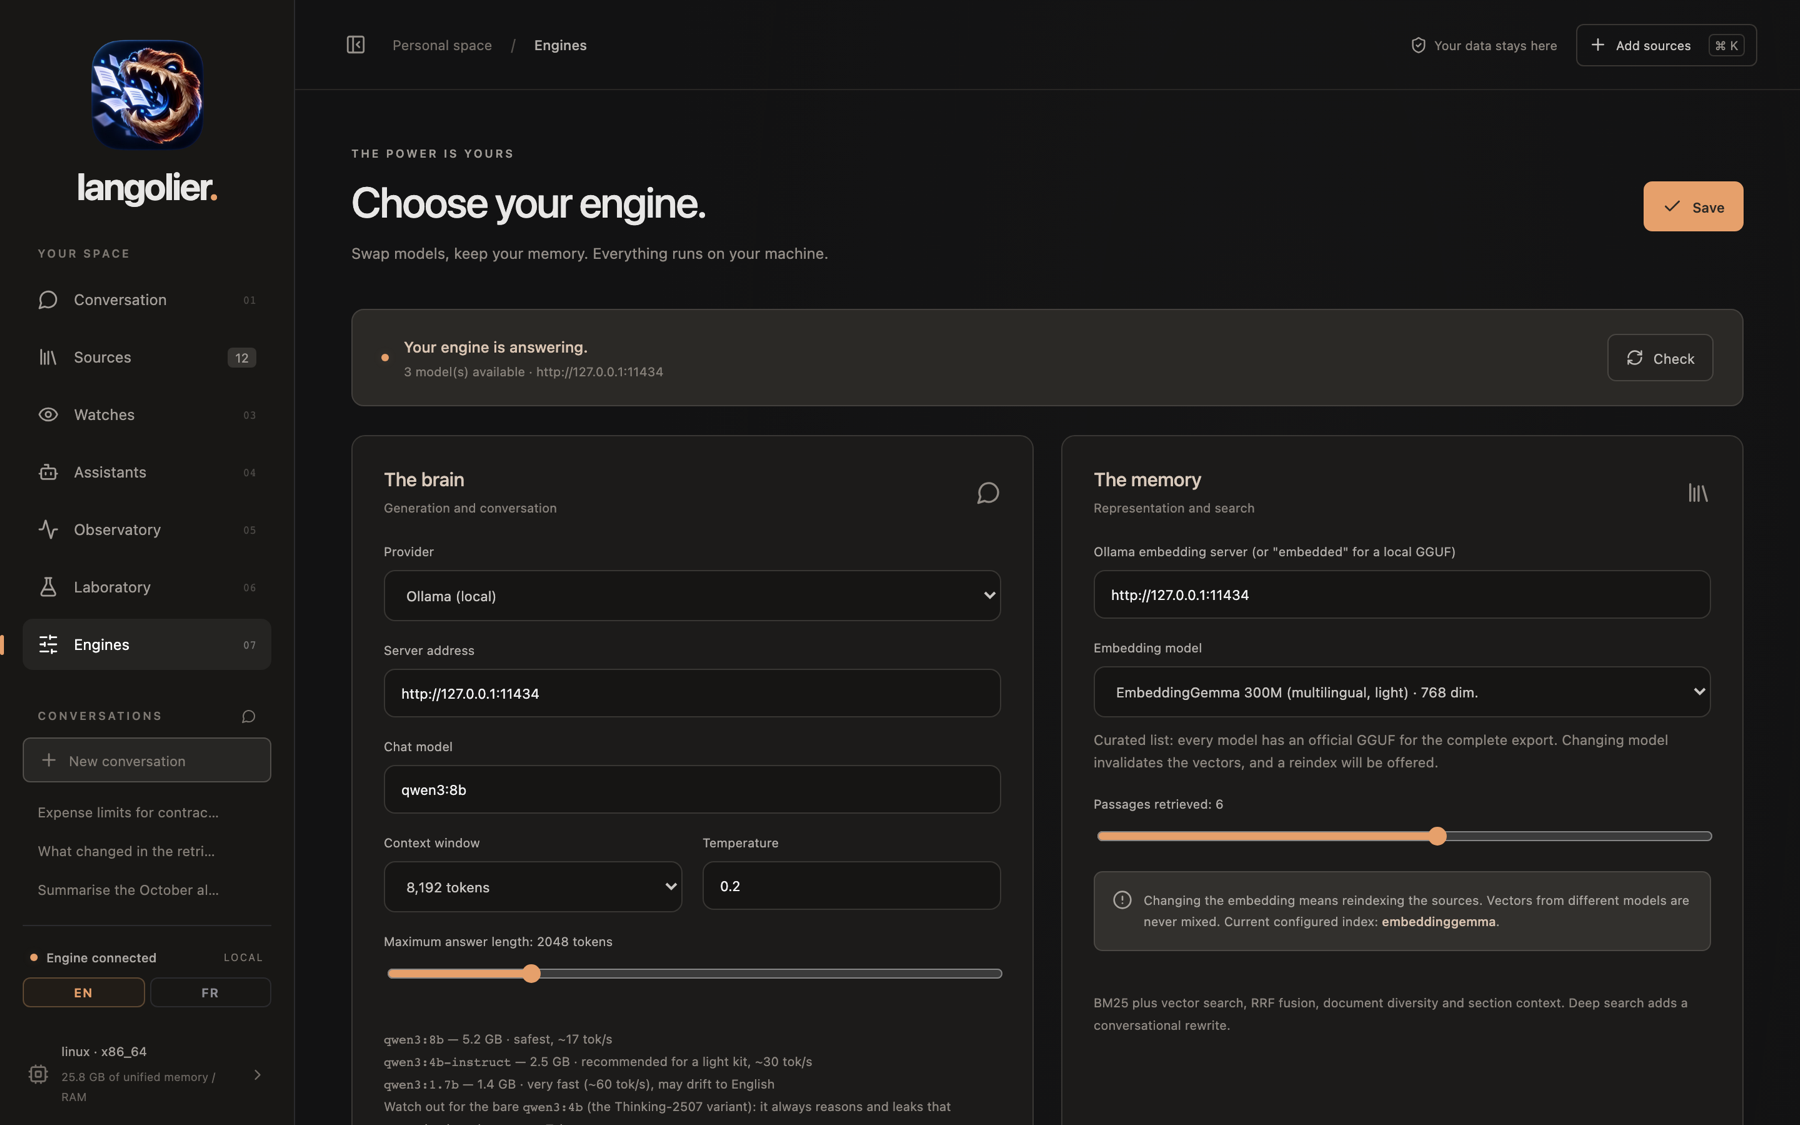
Task: Click the langolier app logo
Action: [147, 94]
